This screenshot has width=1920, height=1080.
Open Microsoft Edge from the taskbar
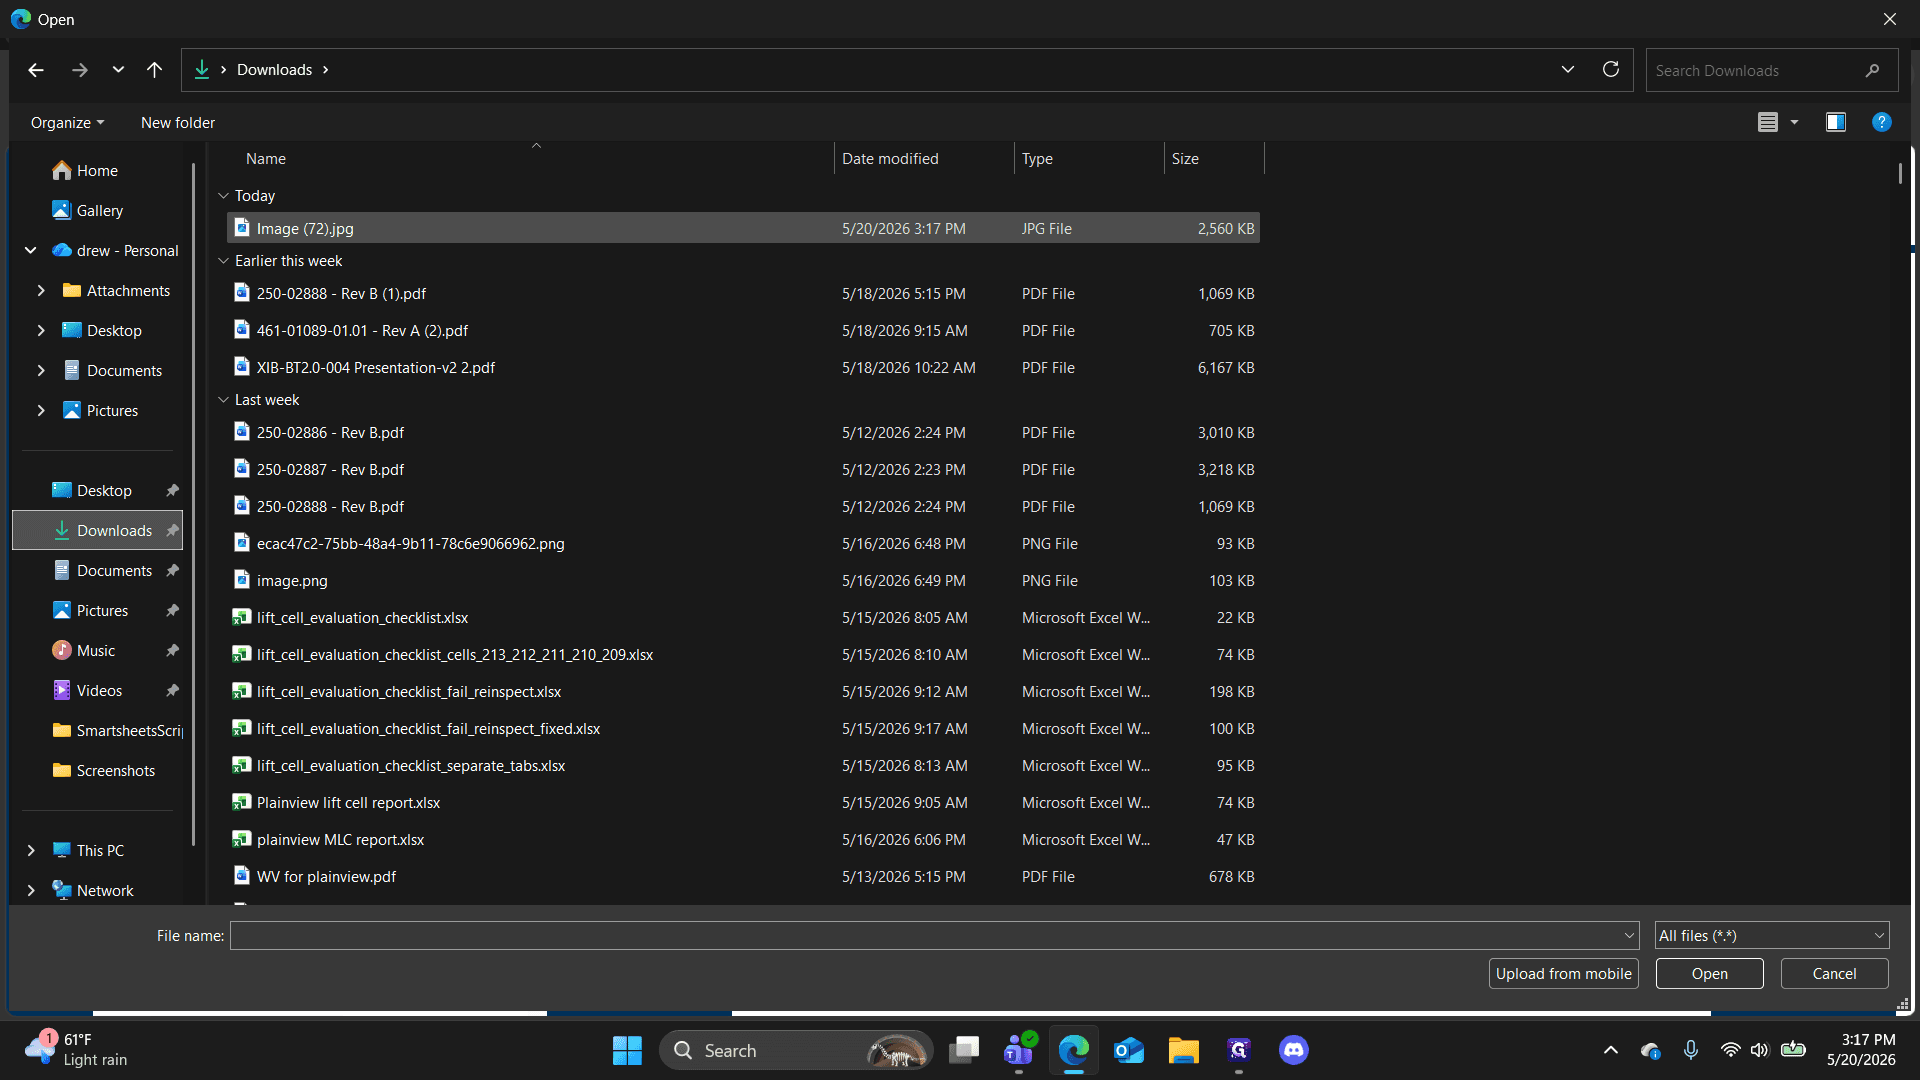click(x=1074, y=1050)
